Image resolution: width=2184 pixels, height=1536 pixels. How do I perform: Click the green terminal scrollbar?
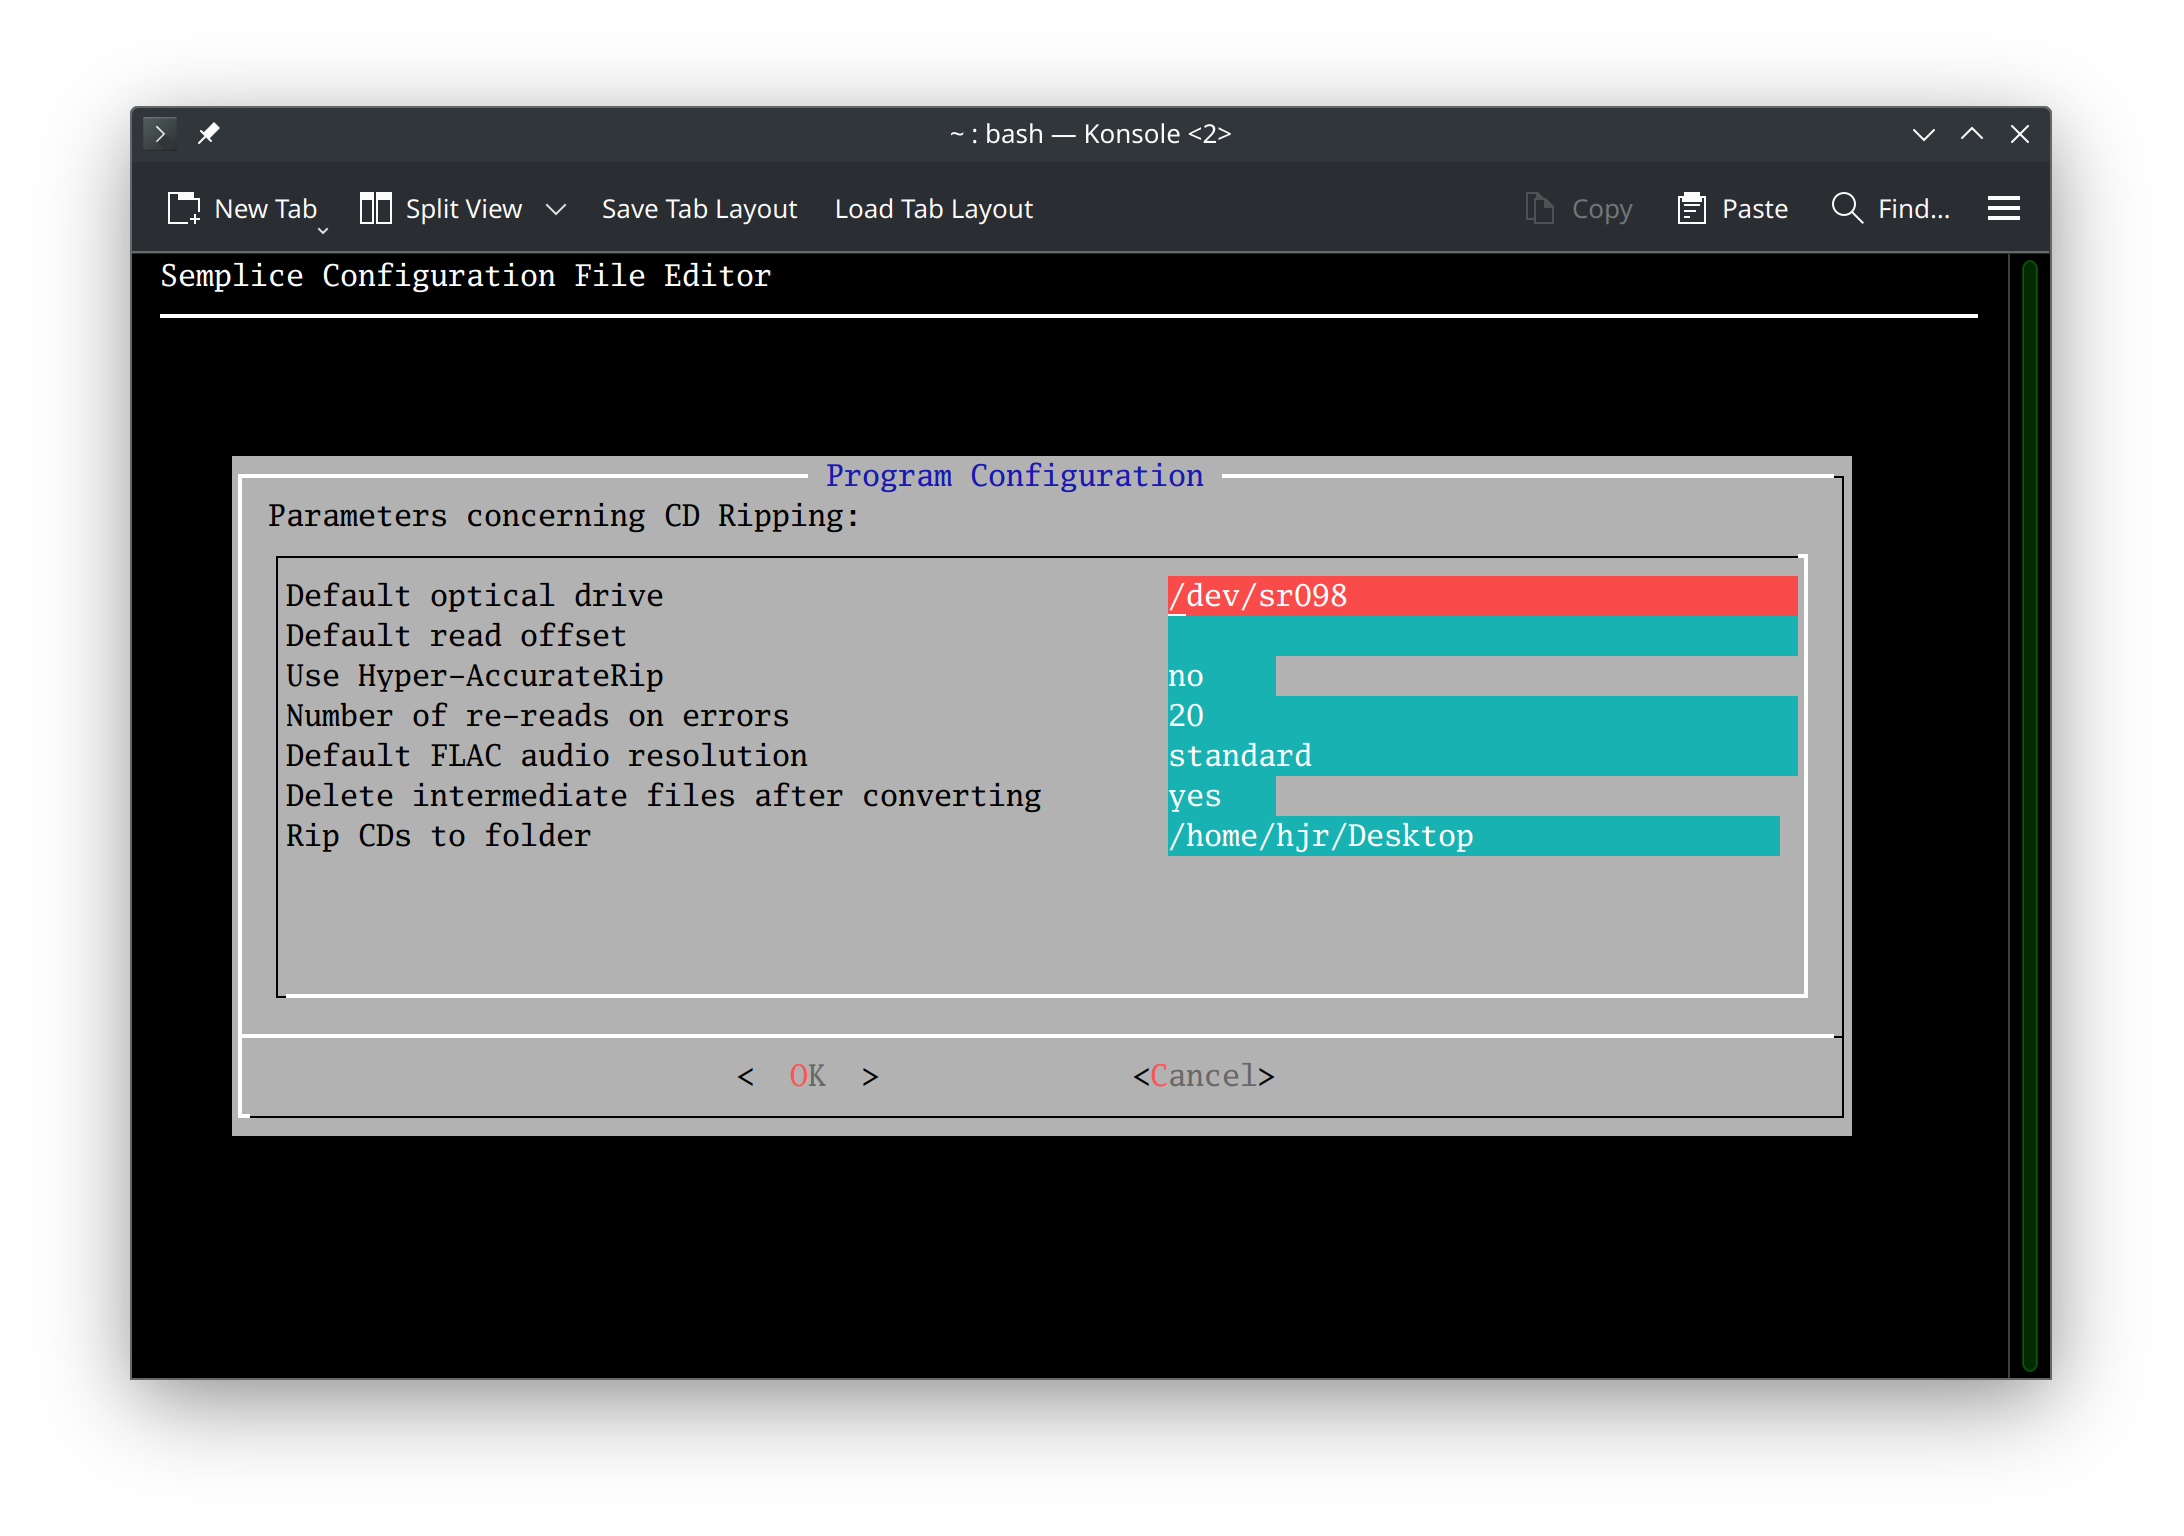[2029, 815]
